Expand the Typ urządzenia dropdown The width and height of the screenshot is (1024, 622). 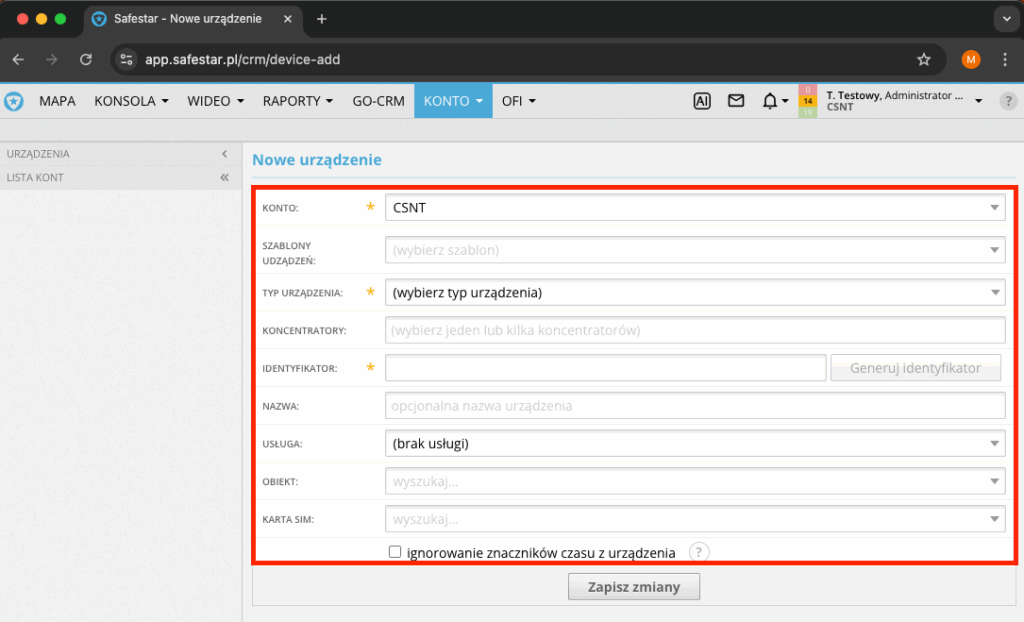click(x=694, y=293)
